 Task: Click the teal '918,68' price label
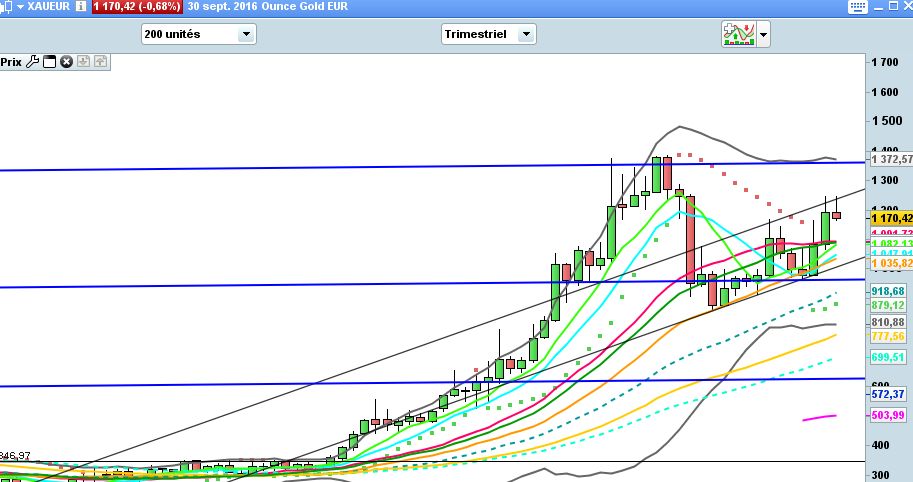point(889,291)
